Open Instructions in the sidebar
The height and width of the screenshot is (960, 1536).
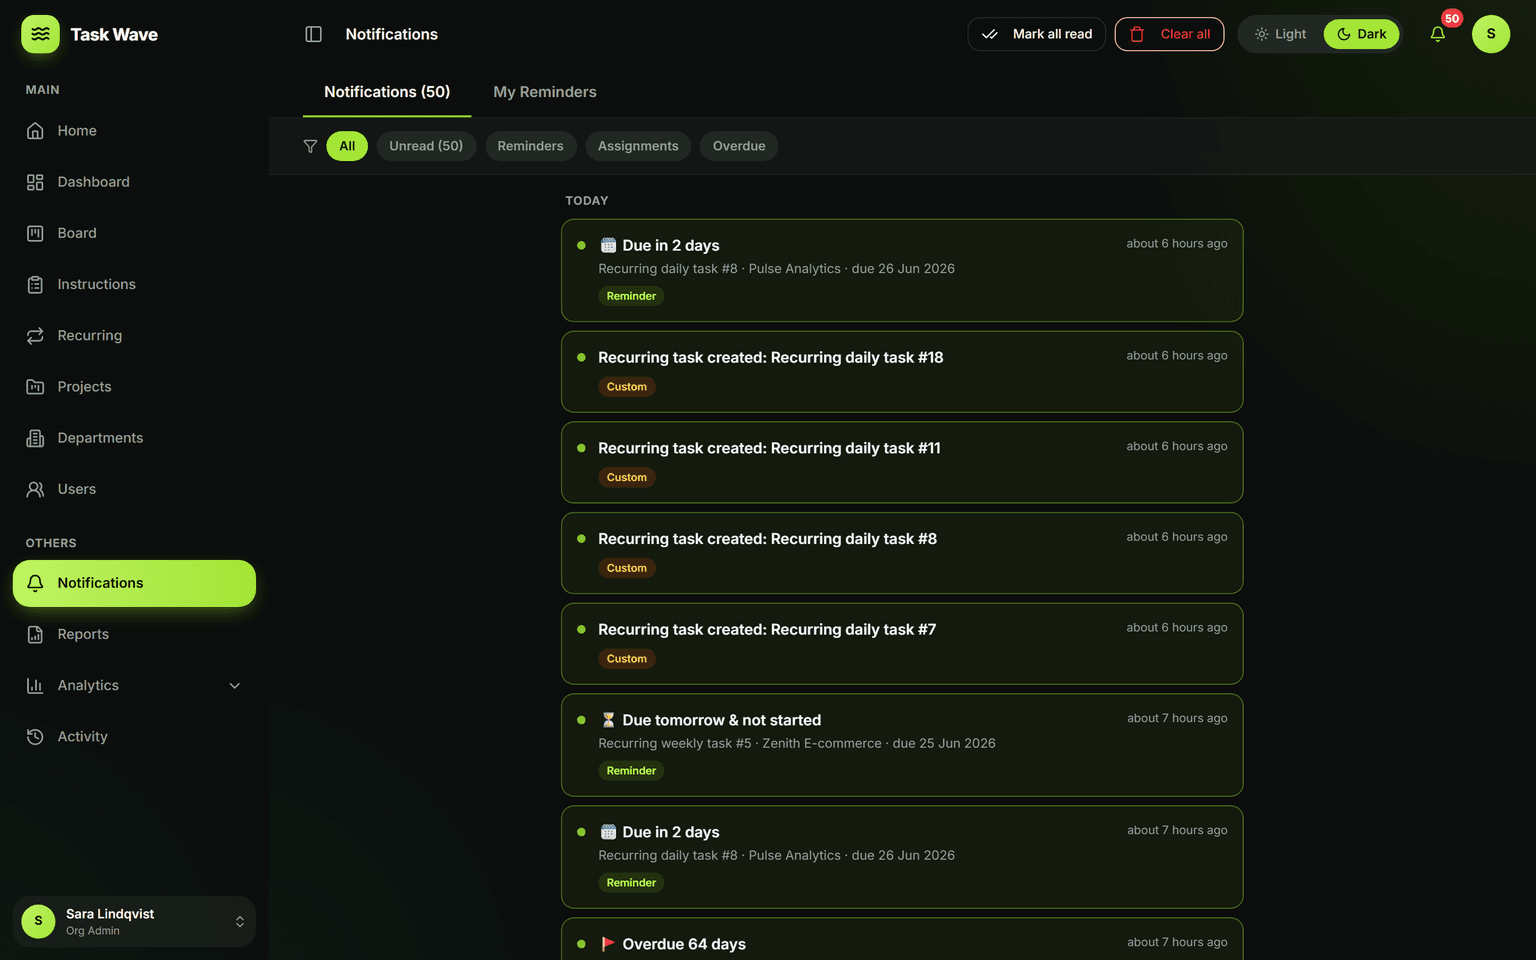(x=134, y=284)
